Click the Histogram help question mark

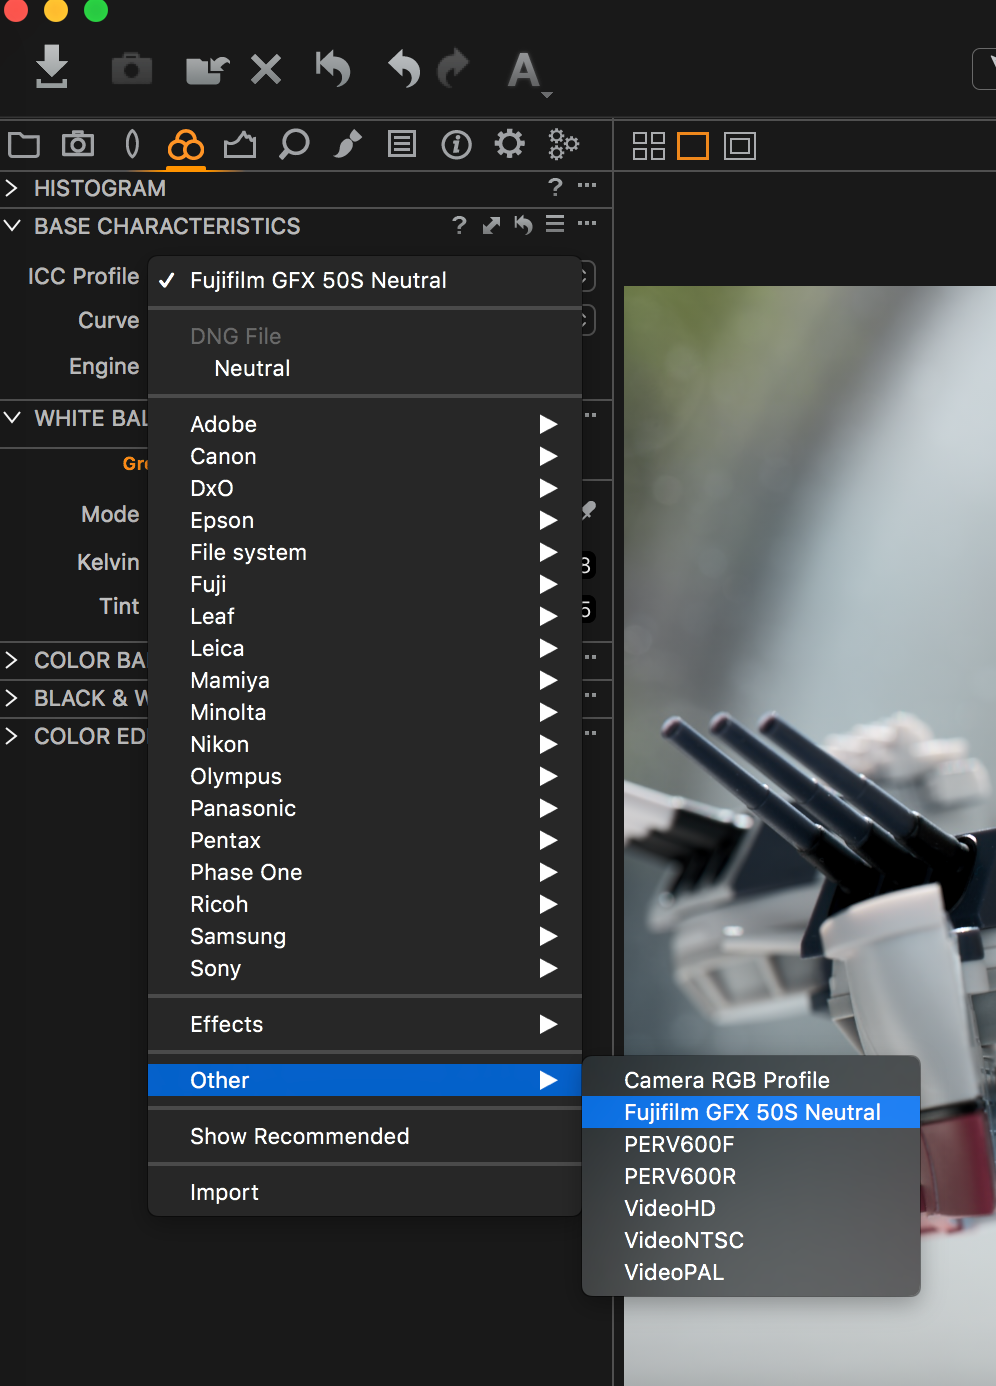tap(556, 187)
